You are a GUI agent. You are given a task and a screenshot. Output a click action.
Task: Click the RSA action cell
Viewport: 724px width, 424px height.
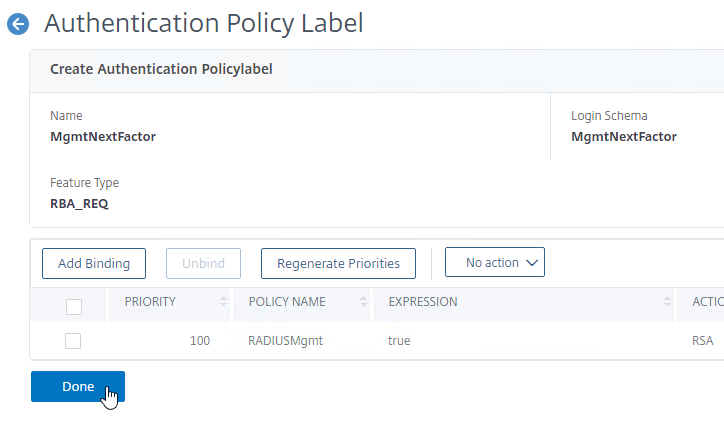702,341
